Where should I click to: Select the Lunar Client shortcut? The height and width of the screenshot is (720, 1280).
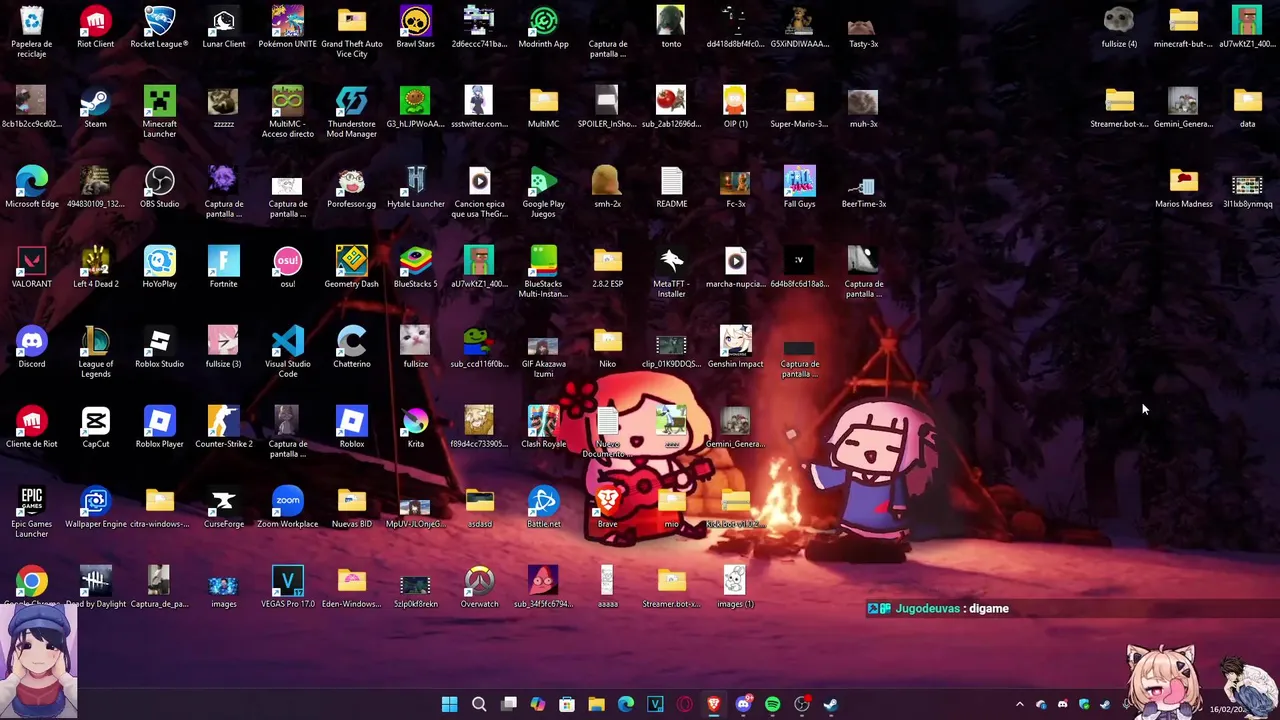[x=224, y=27]
